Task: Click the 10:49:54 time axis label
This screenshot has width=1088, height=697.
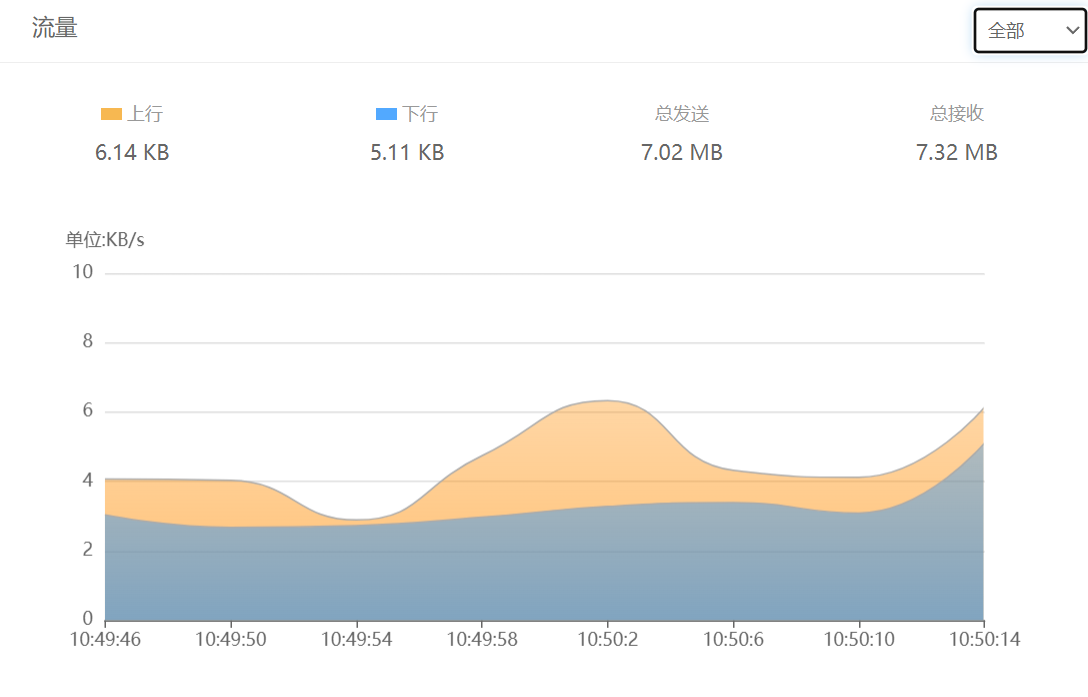Action: pyautogui.click(x=356, y=639)
